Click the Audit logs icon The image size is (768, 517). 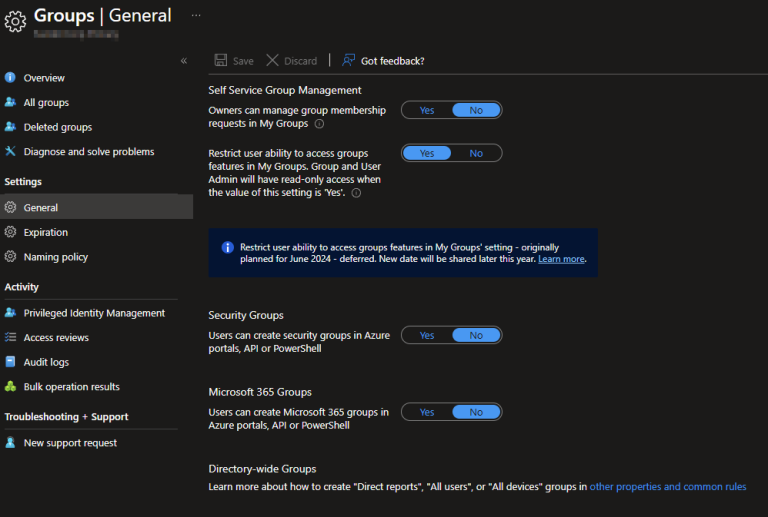10,361
